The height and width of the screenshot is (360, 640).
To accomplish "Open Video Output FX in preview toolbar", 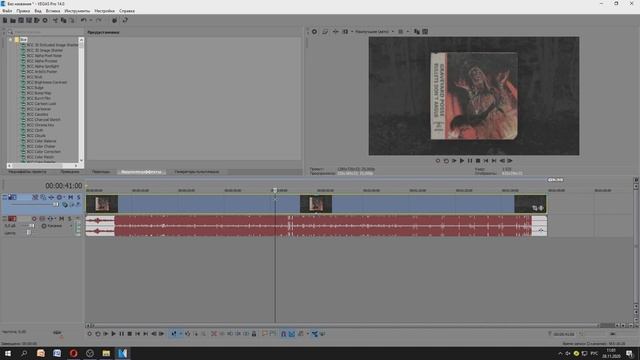I will 335,31.
